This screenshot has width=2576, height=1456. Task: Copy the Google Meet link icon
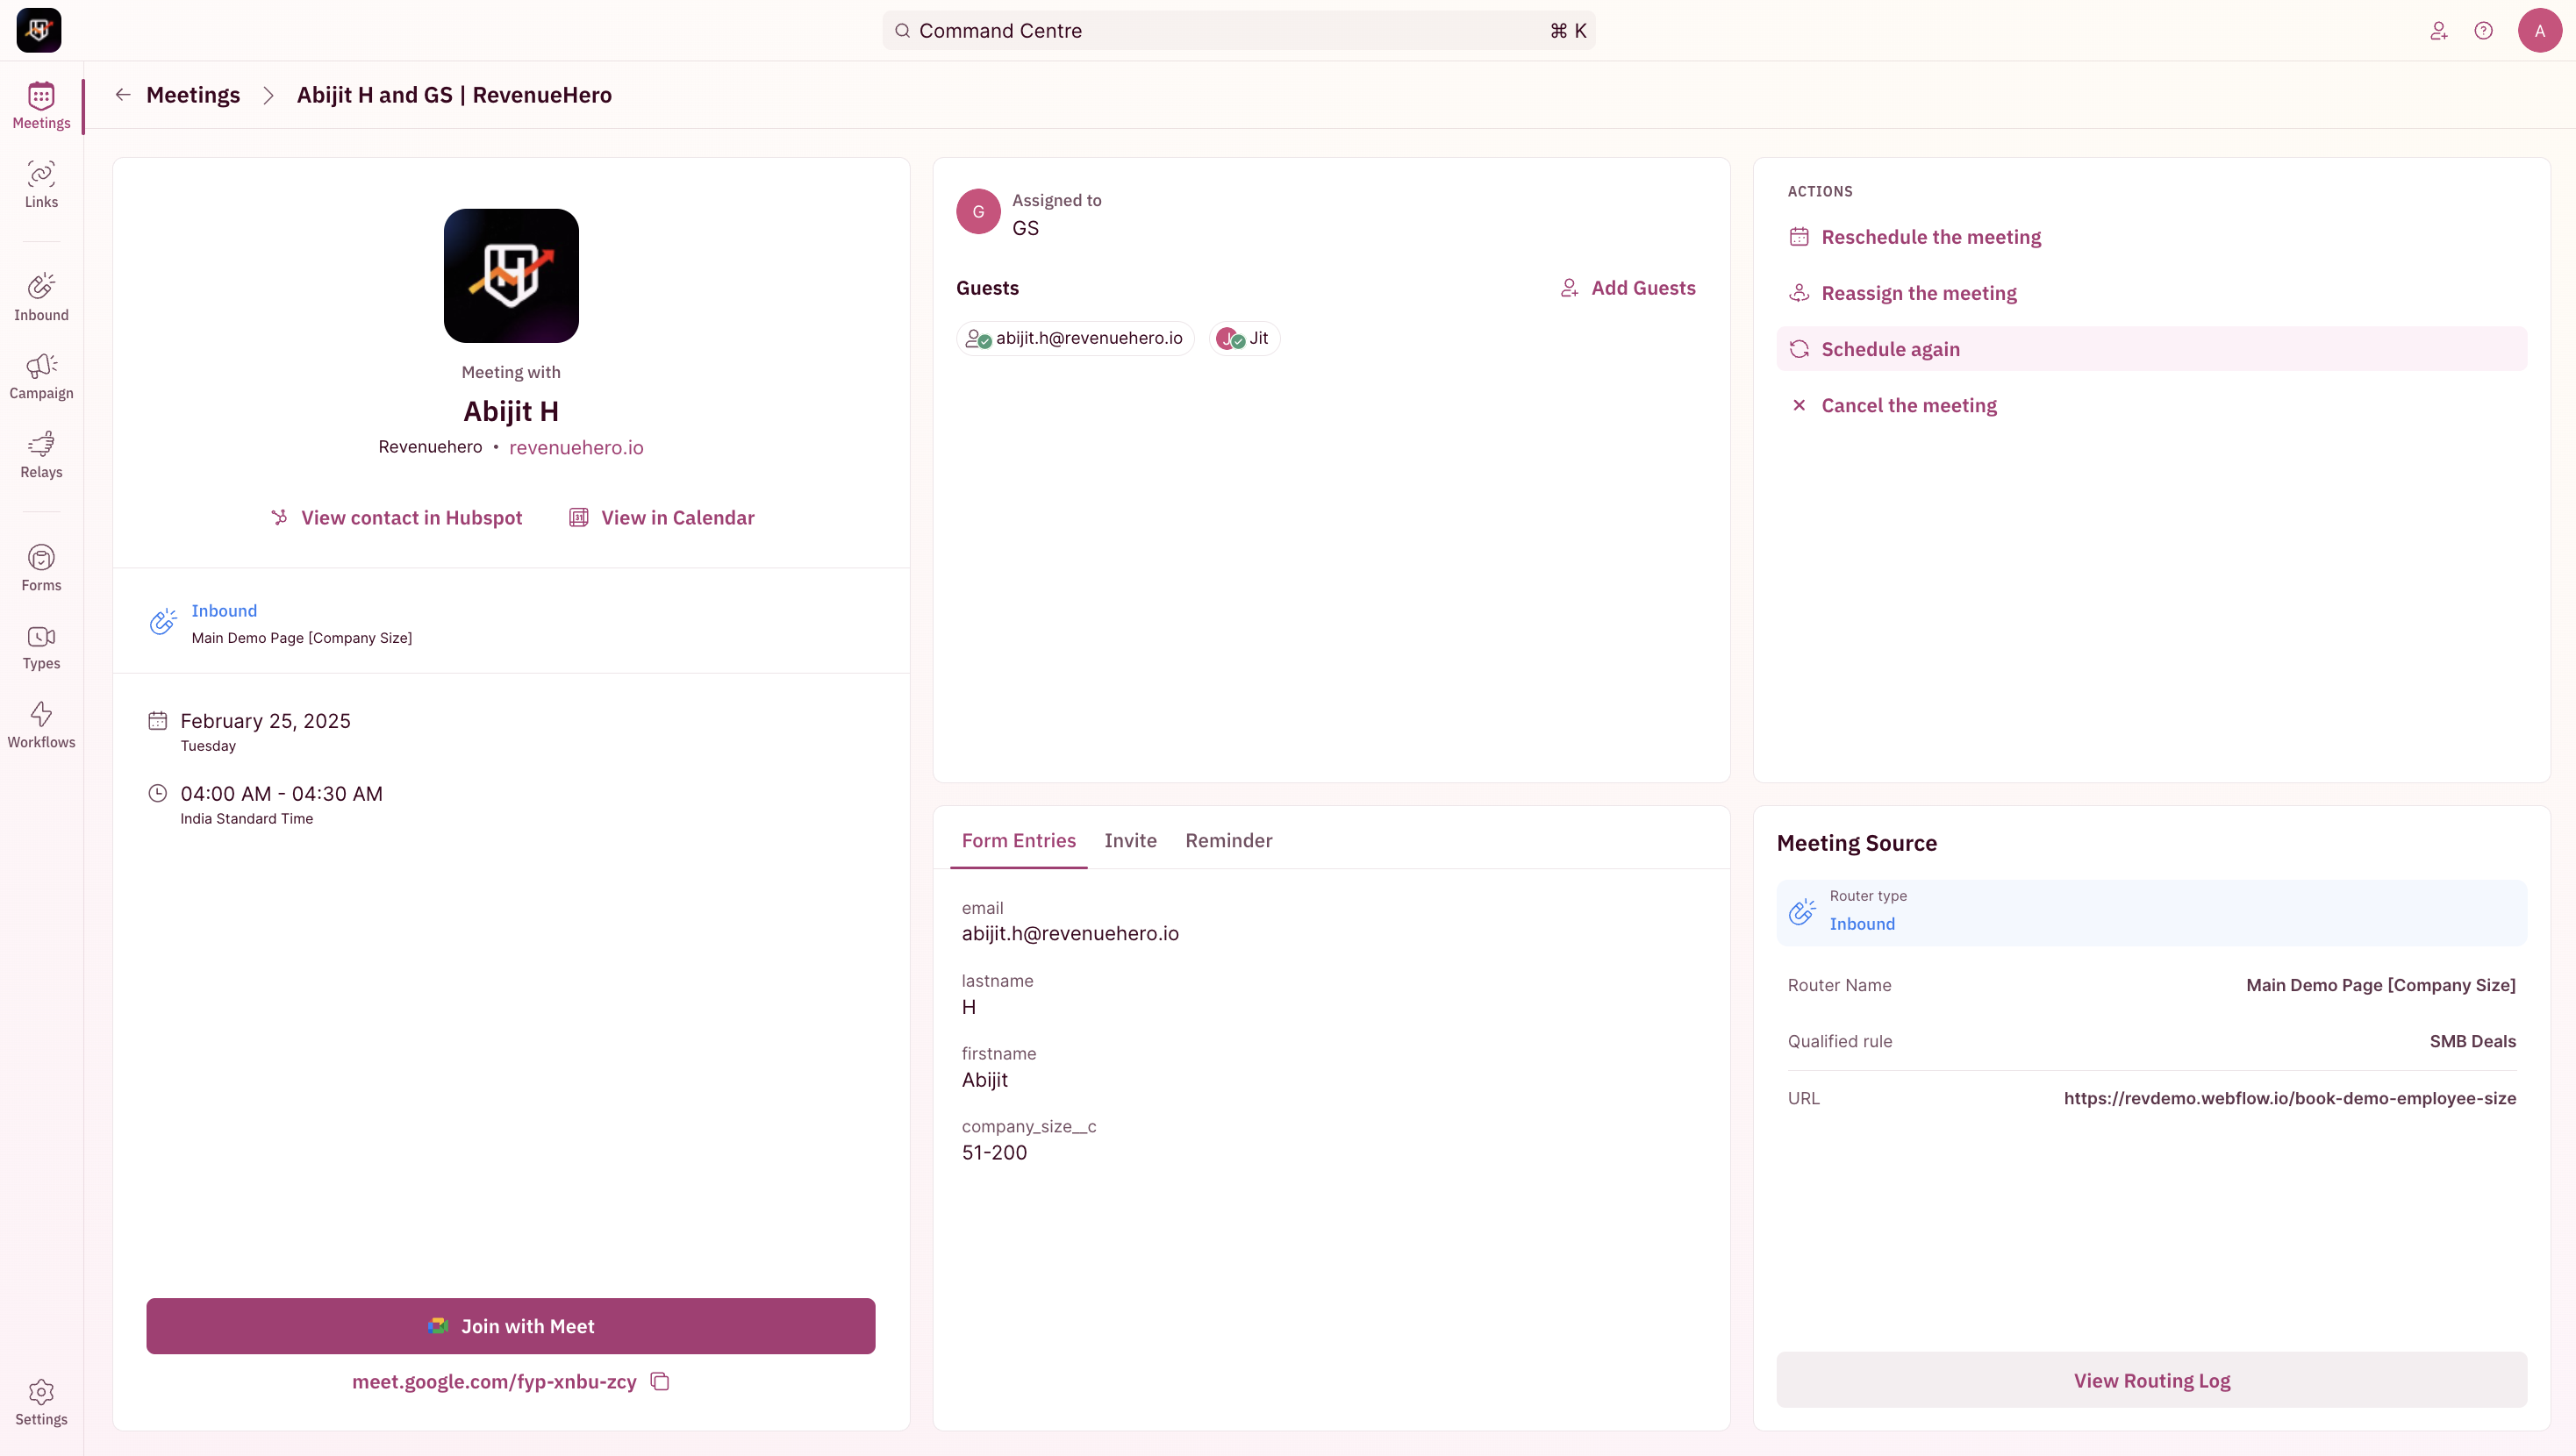point(660,1381)
